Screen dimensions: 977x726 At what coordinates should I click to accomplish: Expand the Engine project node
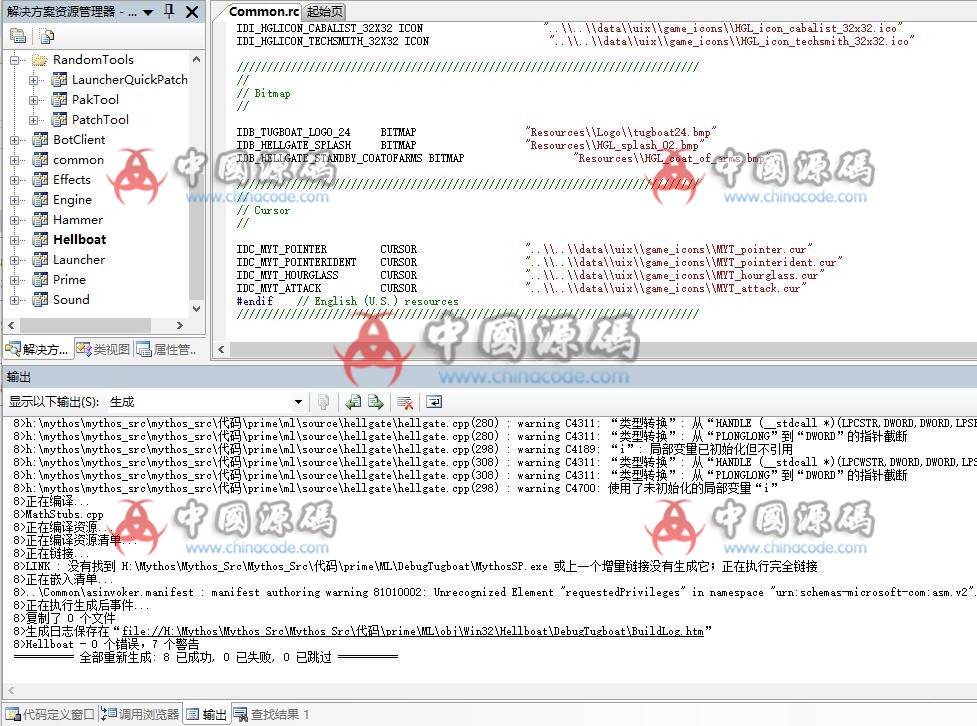tap(15, 200)
